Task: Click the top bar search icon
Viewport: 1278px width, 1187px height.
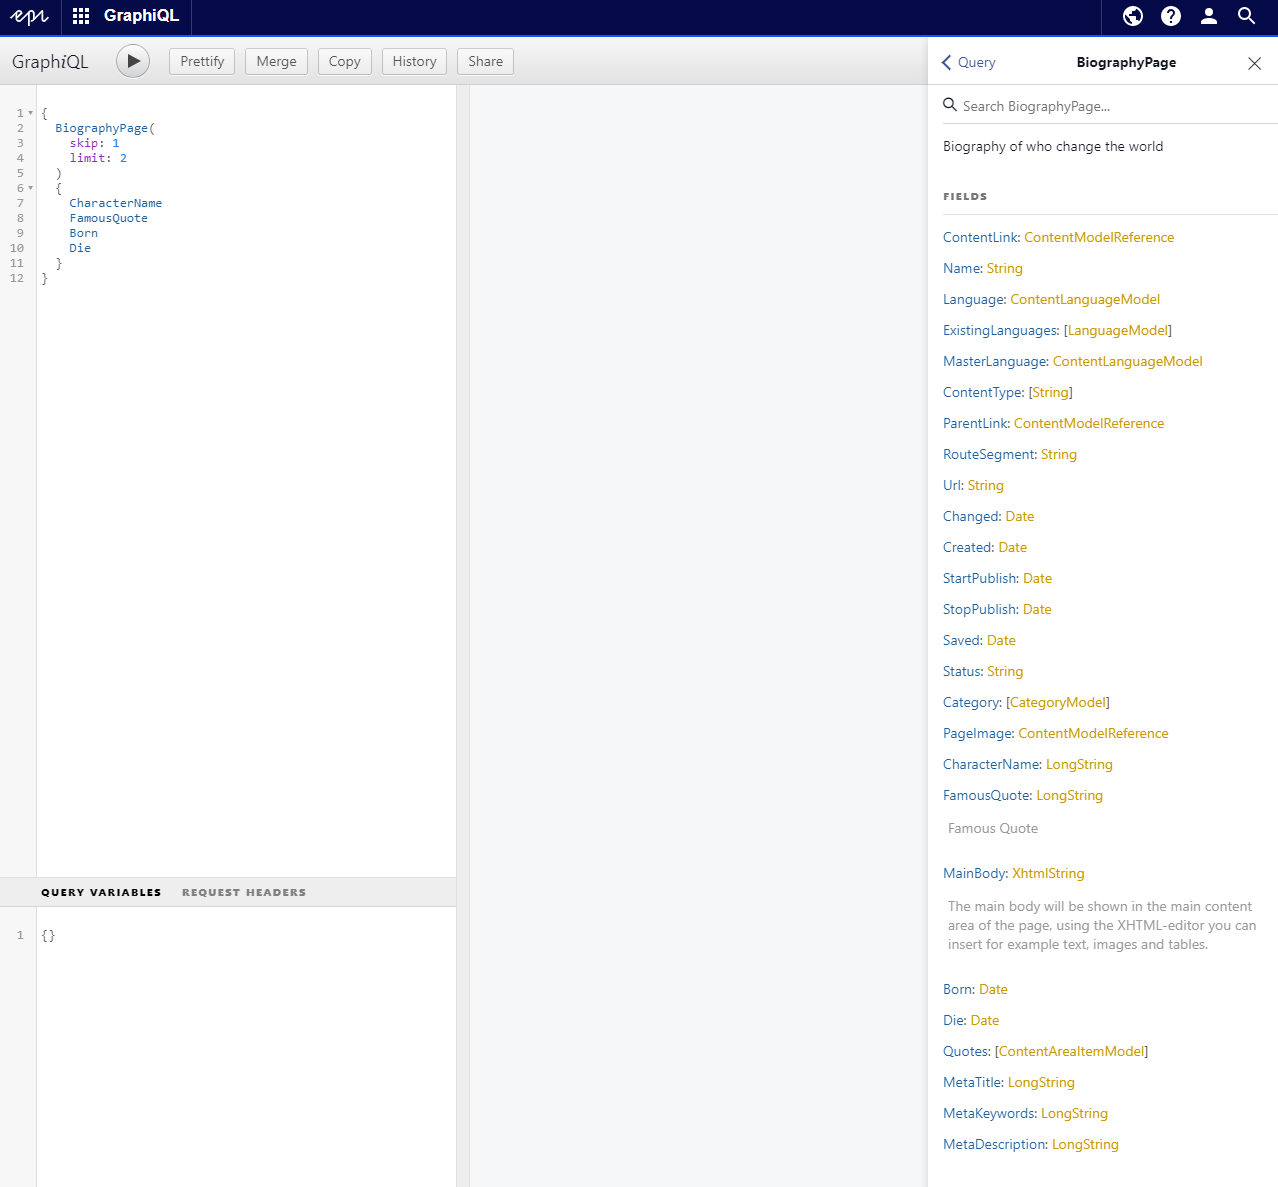Action: click(1246, 16)
